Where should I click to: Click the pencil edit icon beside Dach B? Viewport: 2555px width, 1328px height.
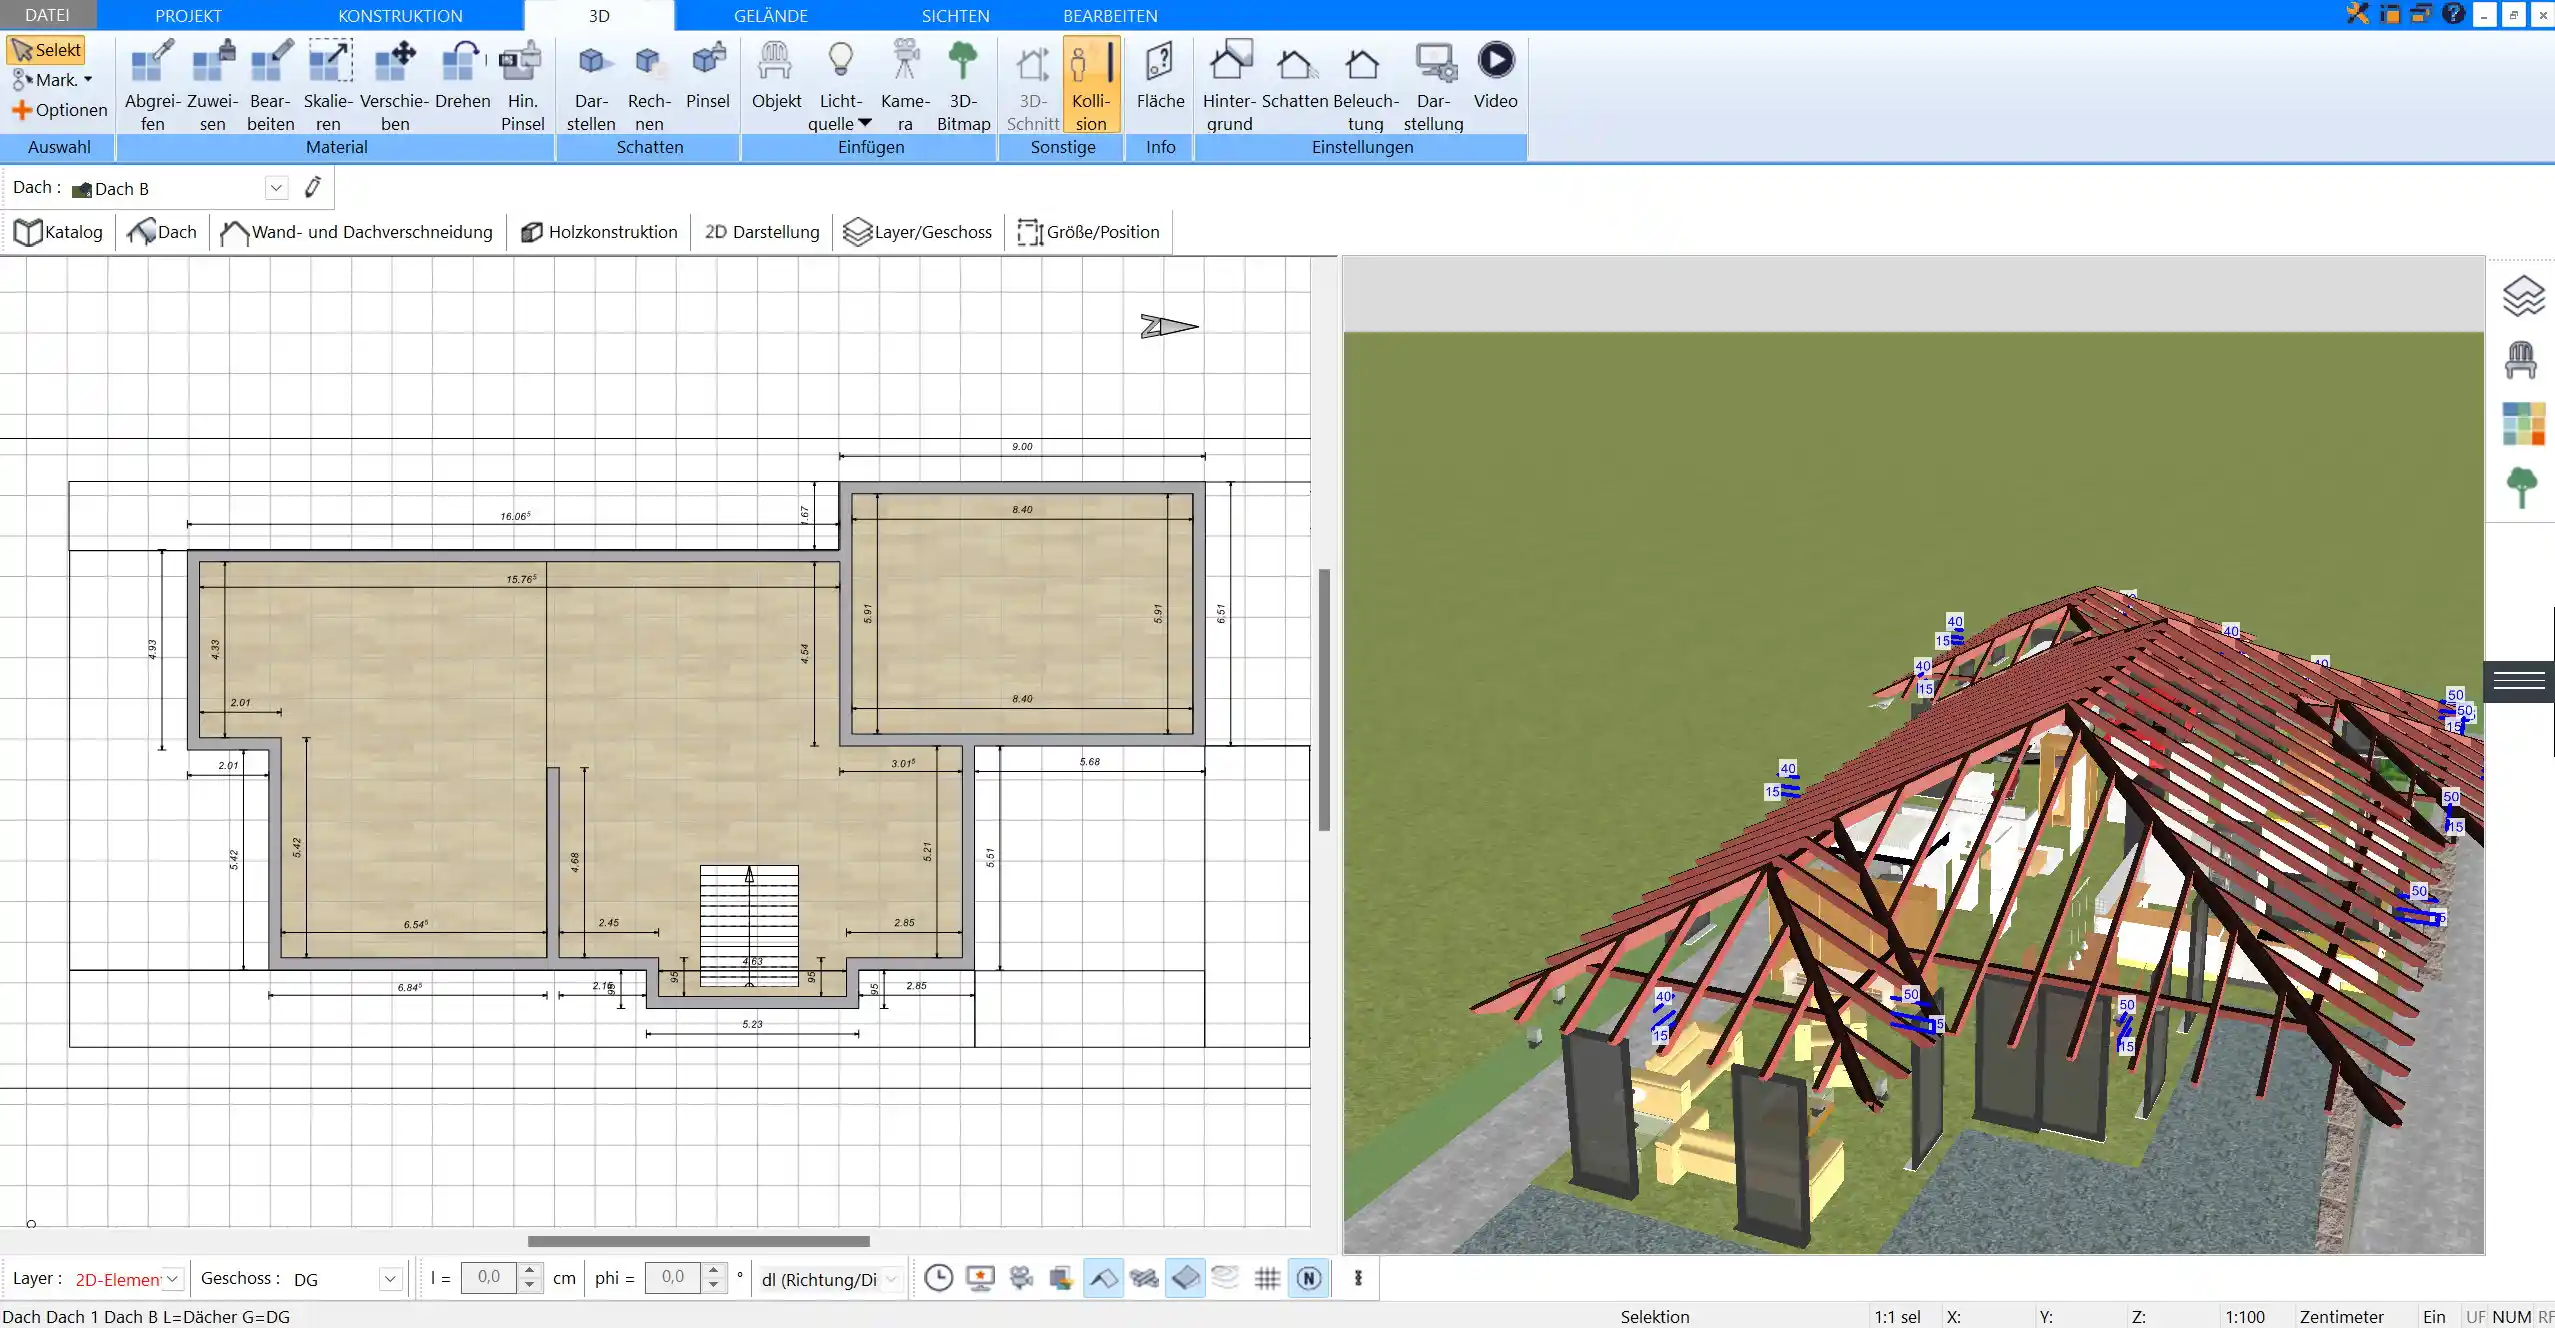tap(313, 187)
